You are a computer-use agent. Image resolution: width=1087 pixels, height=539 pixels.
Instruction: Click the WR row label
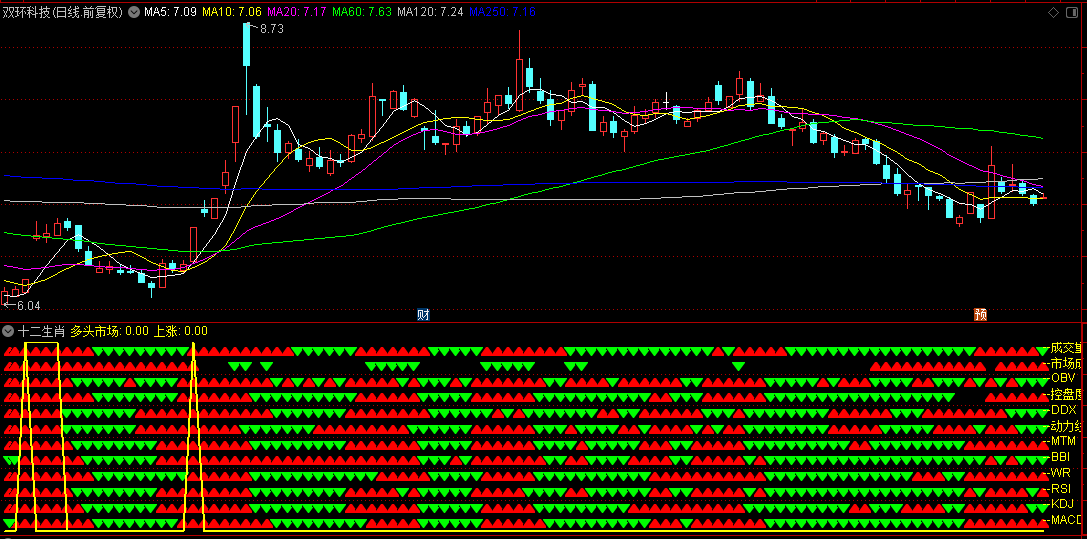[1060, 472]
